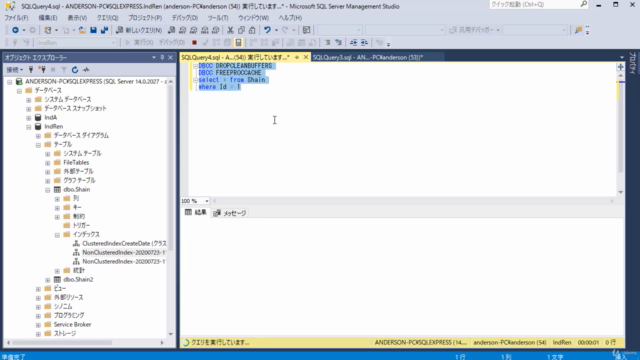Screen dimensions: 640x360
Task: Click the Paste icon in toolbar
Action: 252,30
